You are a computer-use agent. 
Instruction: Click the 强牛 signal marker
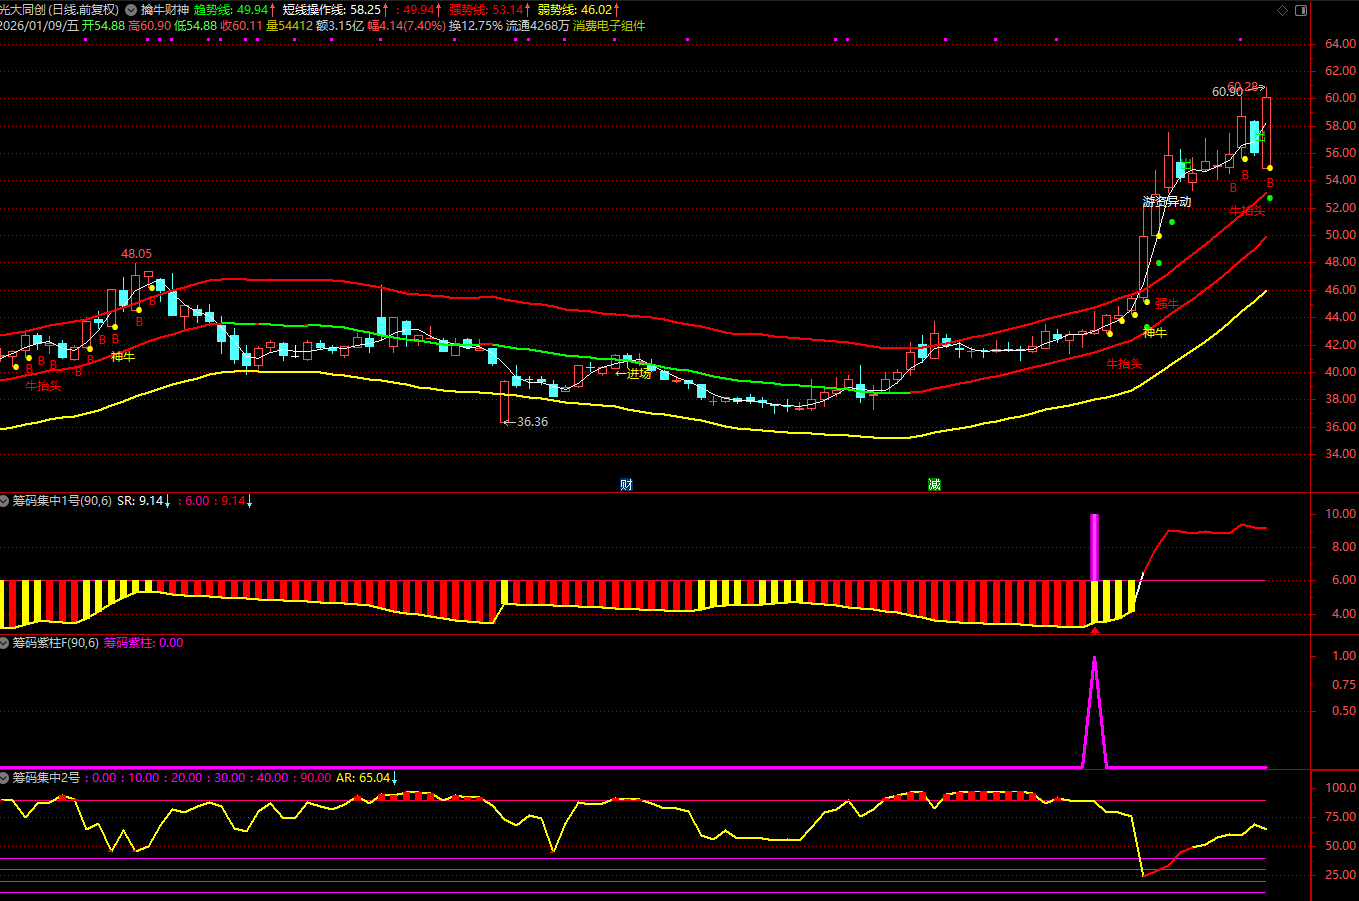pyautogui.click(x=1167, y=304)
